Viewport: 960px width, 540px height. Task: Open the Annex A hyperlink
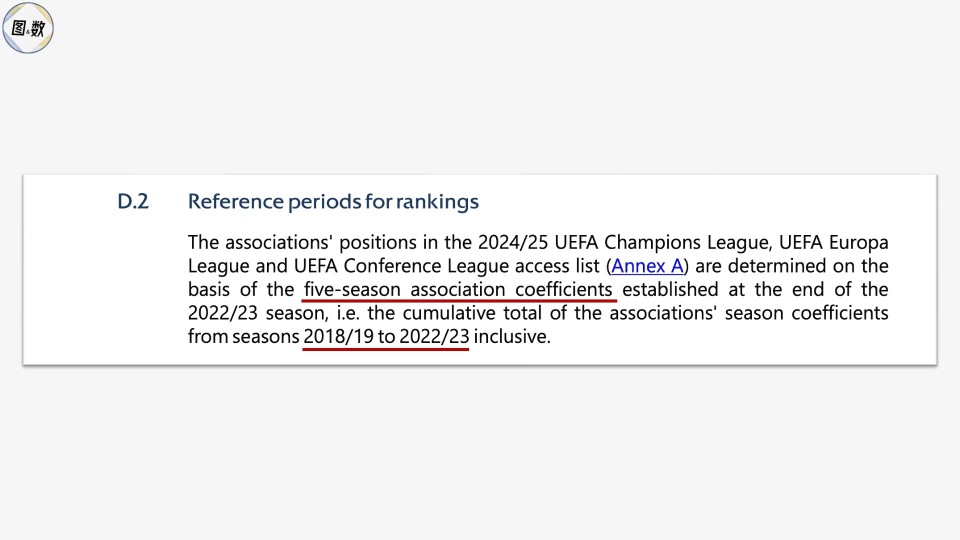coord(646,266)
